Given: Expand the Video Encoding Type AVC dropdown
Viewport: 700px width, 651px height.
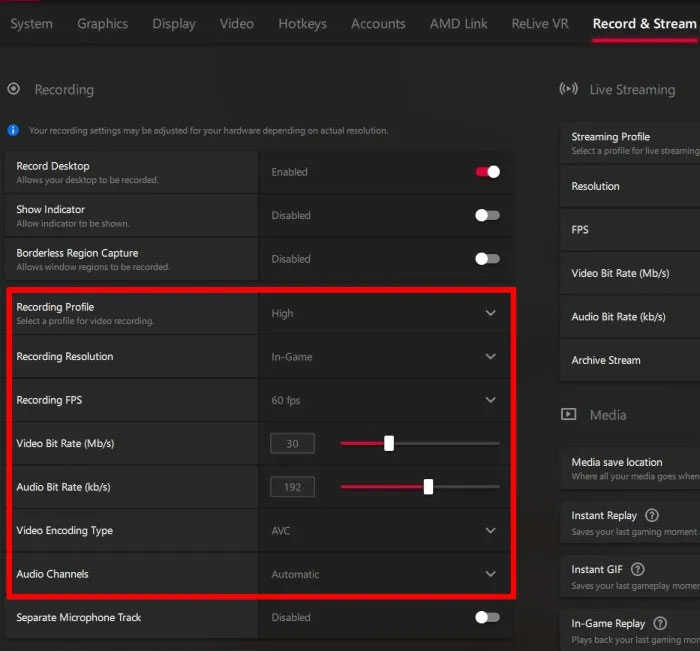Looking at the screenshot, I should tap(385, 530).
